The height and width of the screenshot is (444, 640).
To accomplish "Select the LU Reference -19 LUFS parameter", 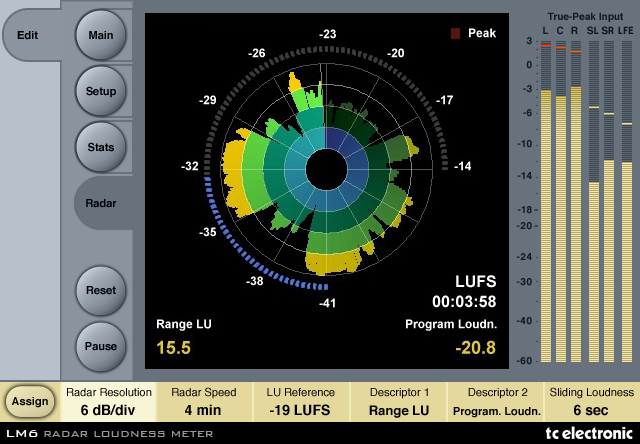I will coord(300,402).
